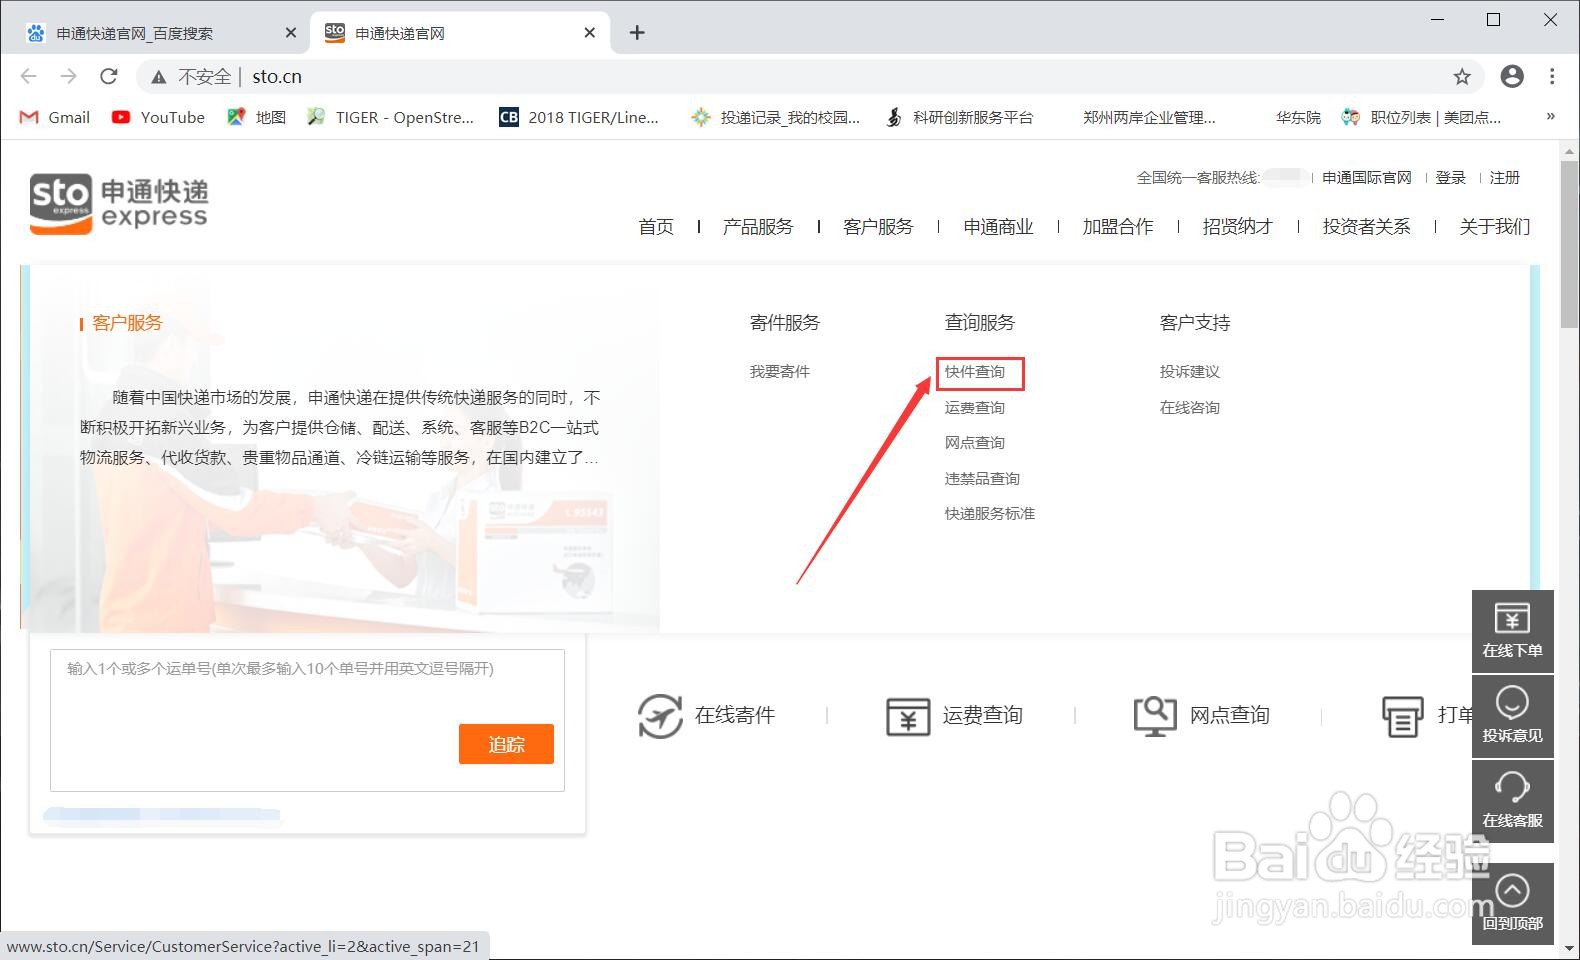The image size is (1580, 960).
Task: Click 网点查询 under 查询服务
Action: point(975,442)
